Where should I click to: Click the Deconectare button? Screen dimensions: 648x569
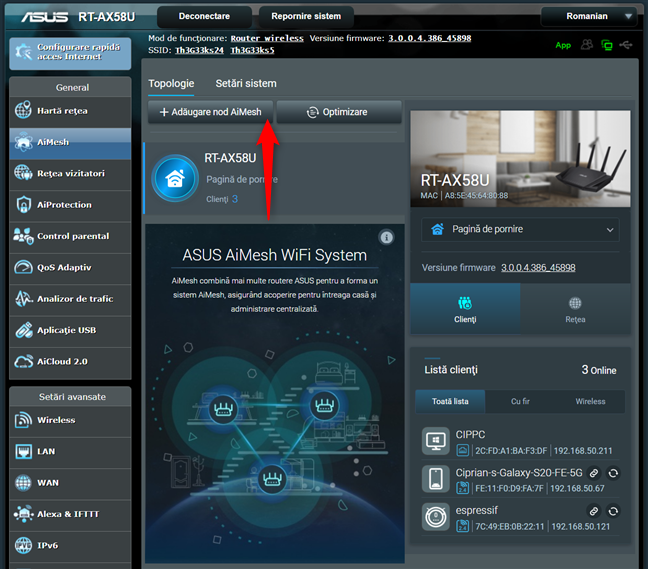click(x=204, y=17)
